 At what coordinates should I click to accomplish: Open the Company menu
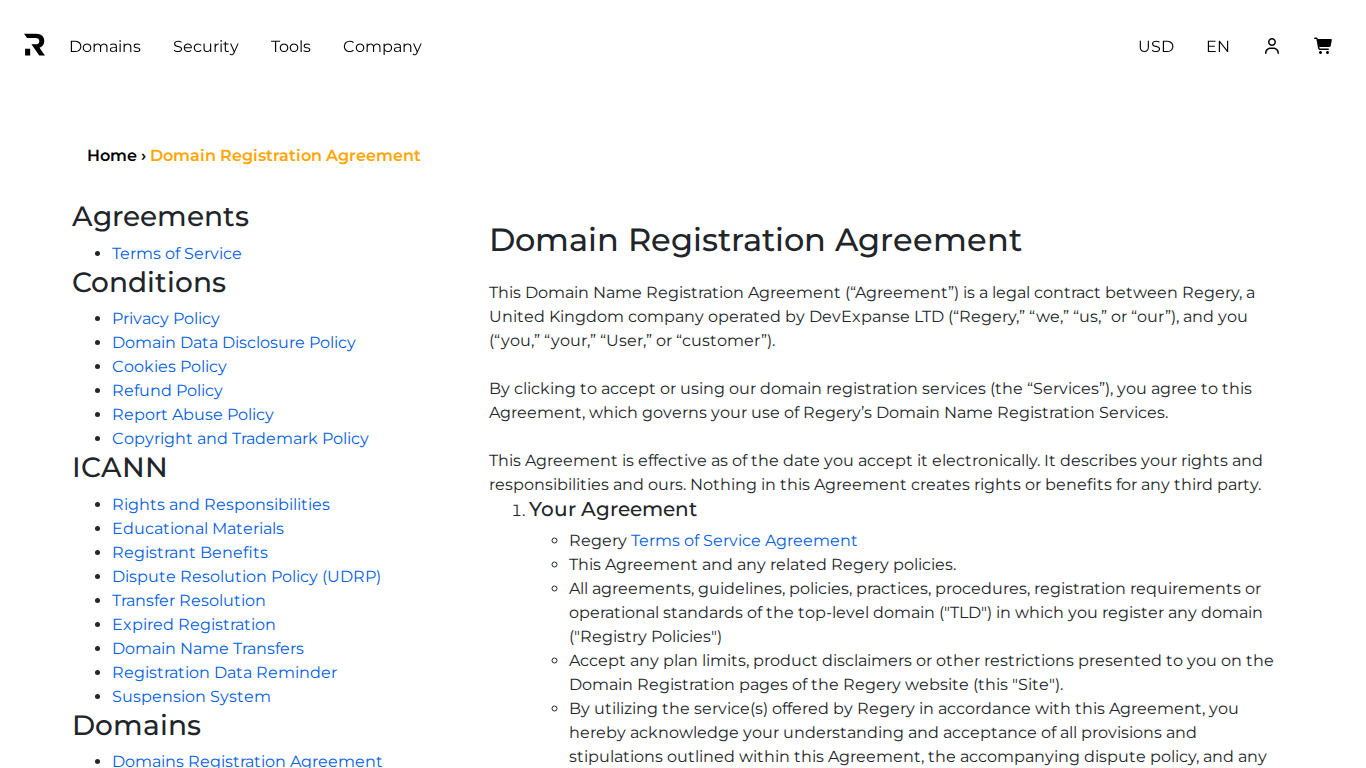[x=382, y=47]
